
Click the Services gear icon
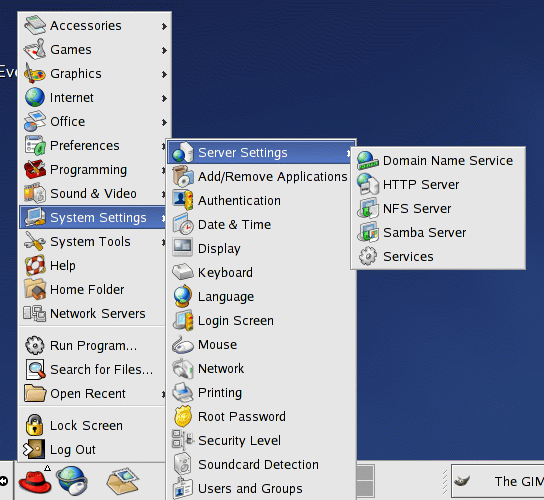point(367,256)
